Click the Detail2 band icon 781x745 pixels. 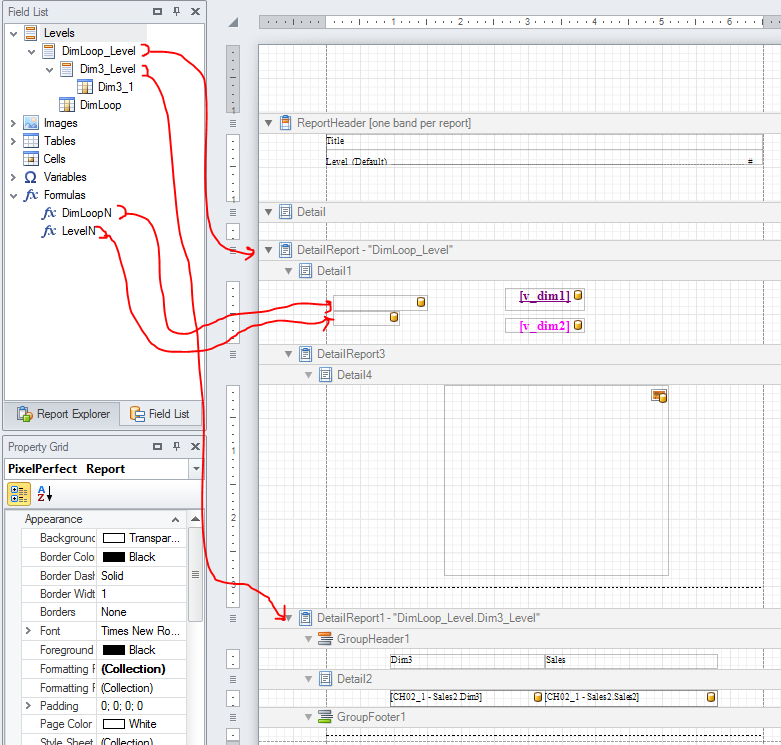point(325,678)
